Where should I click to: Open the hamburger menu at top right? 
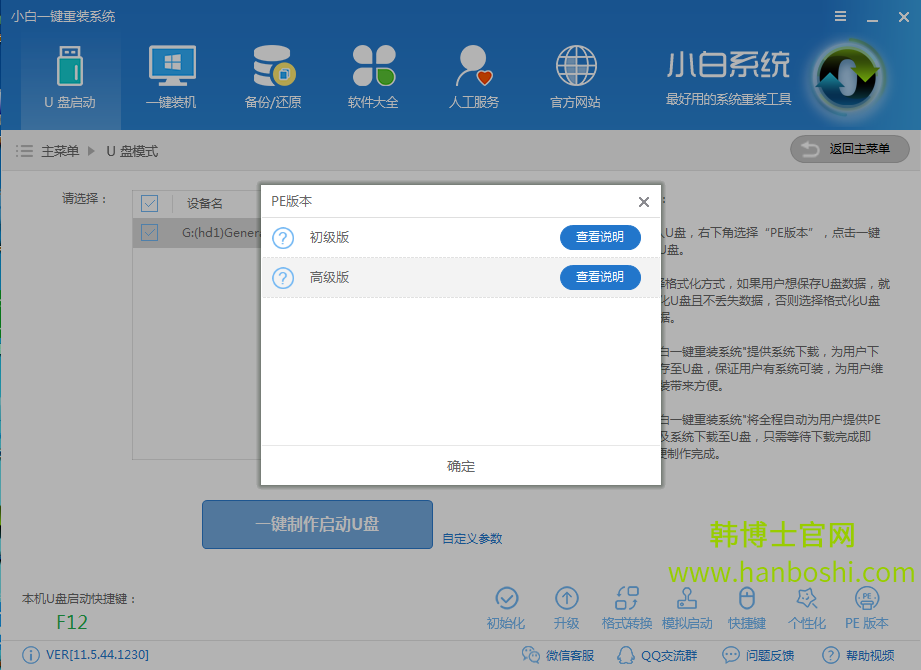pos(839,15)
